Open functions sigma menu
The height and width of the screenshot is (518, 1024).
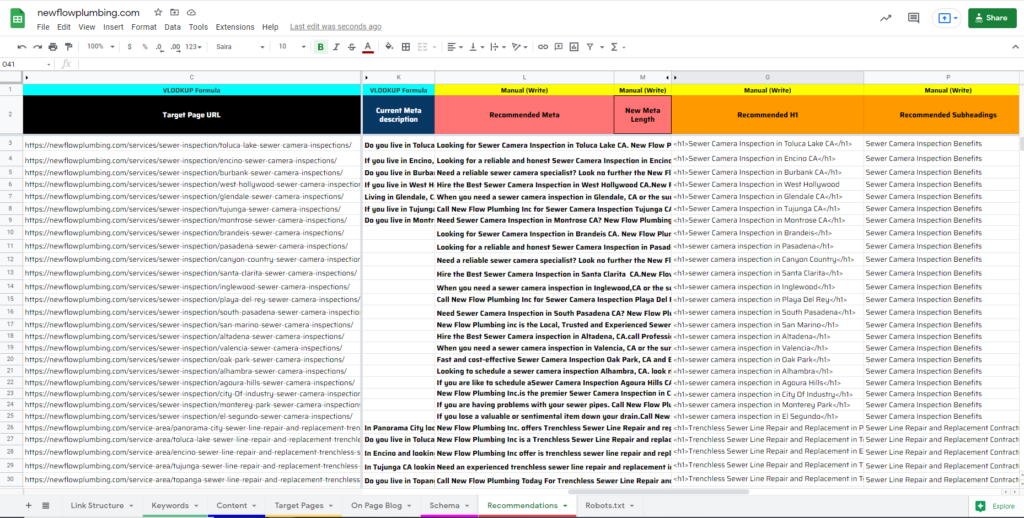tap(617, 47)
